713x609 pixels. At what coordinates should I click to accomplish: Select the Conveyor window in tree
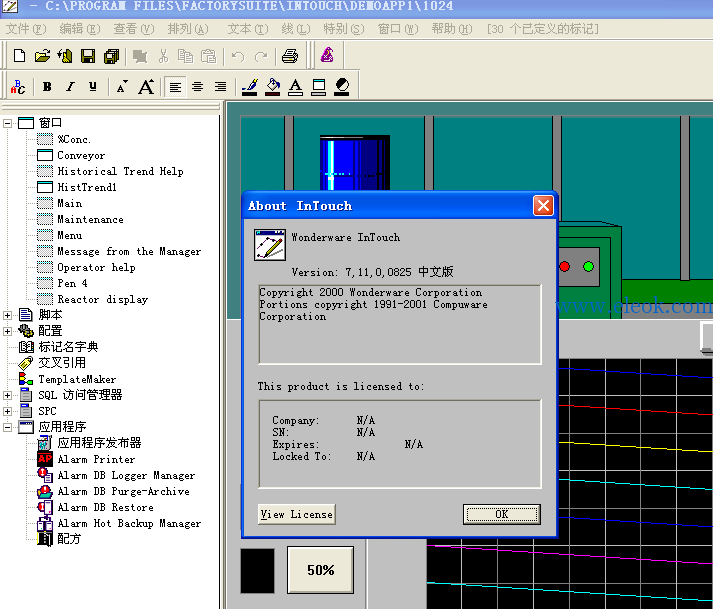81,156
